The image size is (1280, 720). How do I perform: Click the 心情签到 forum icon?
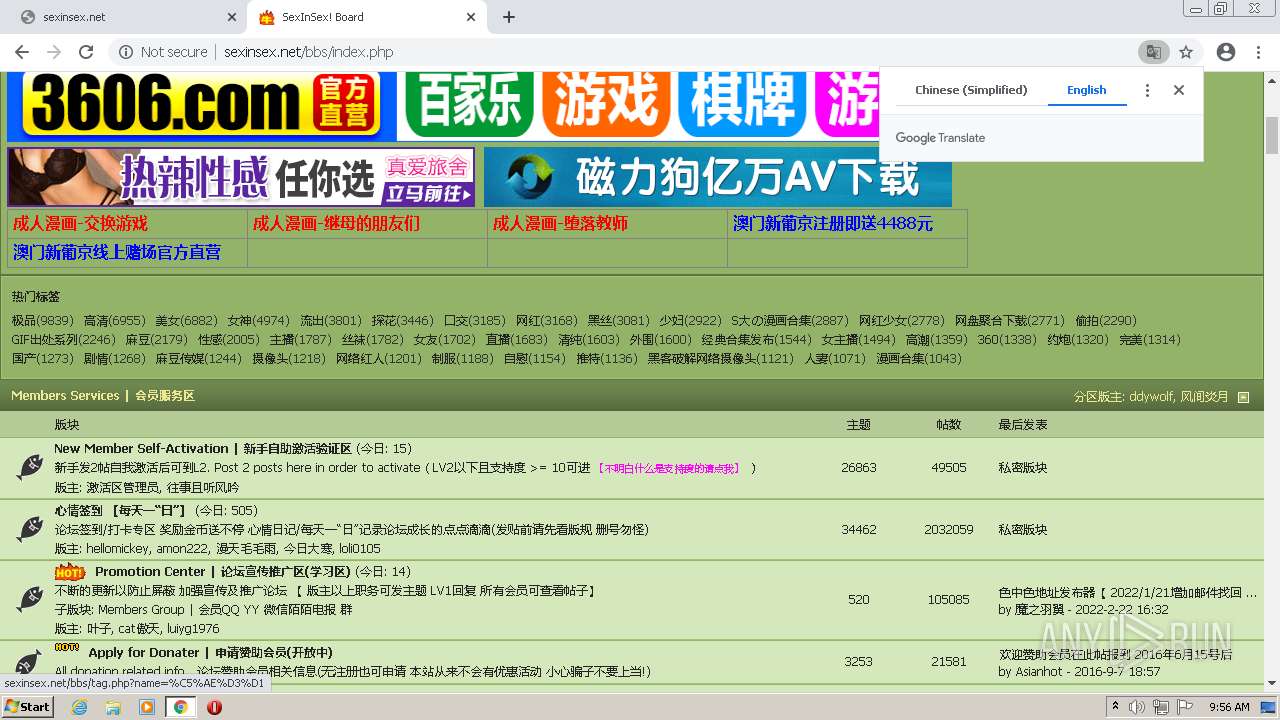(30, 529)
